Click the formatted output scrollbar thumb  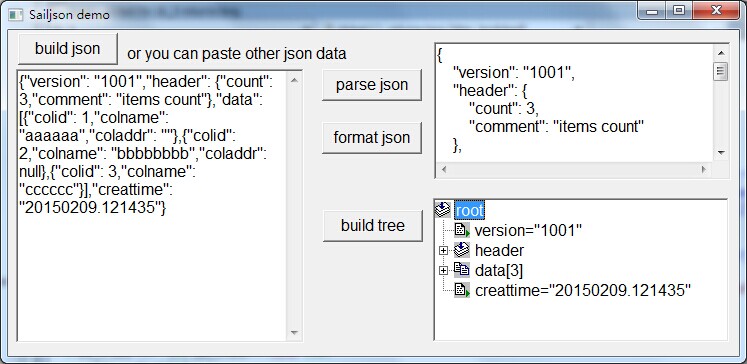point(720,71)
